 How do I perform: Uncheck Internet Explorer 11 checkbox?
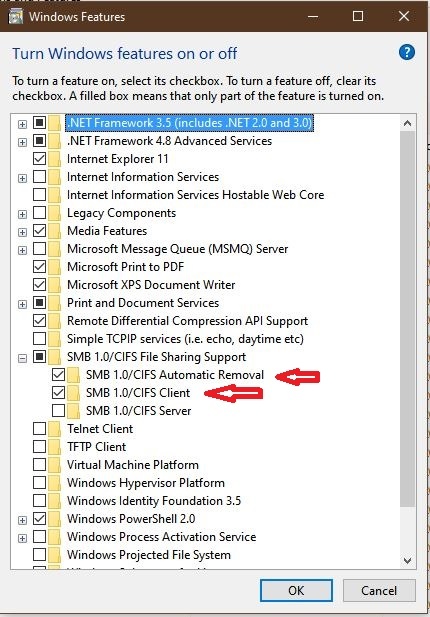pyautogui.click(x=39, y=159)
